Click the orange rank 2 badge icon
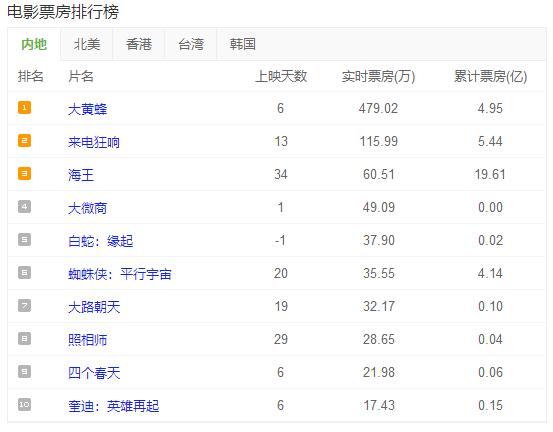The width and height of the screenshot is (553, 432). pyautogui.click(x=24, y=141)
